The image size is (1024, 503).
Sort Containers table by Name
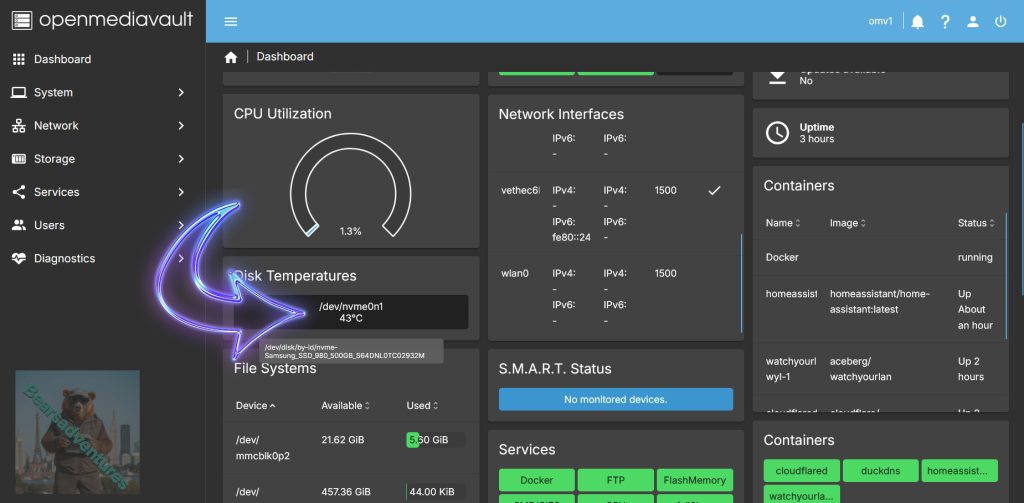click(780, 223)
